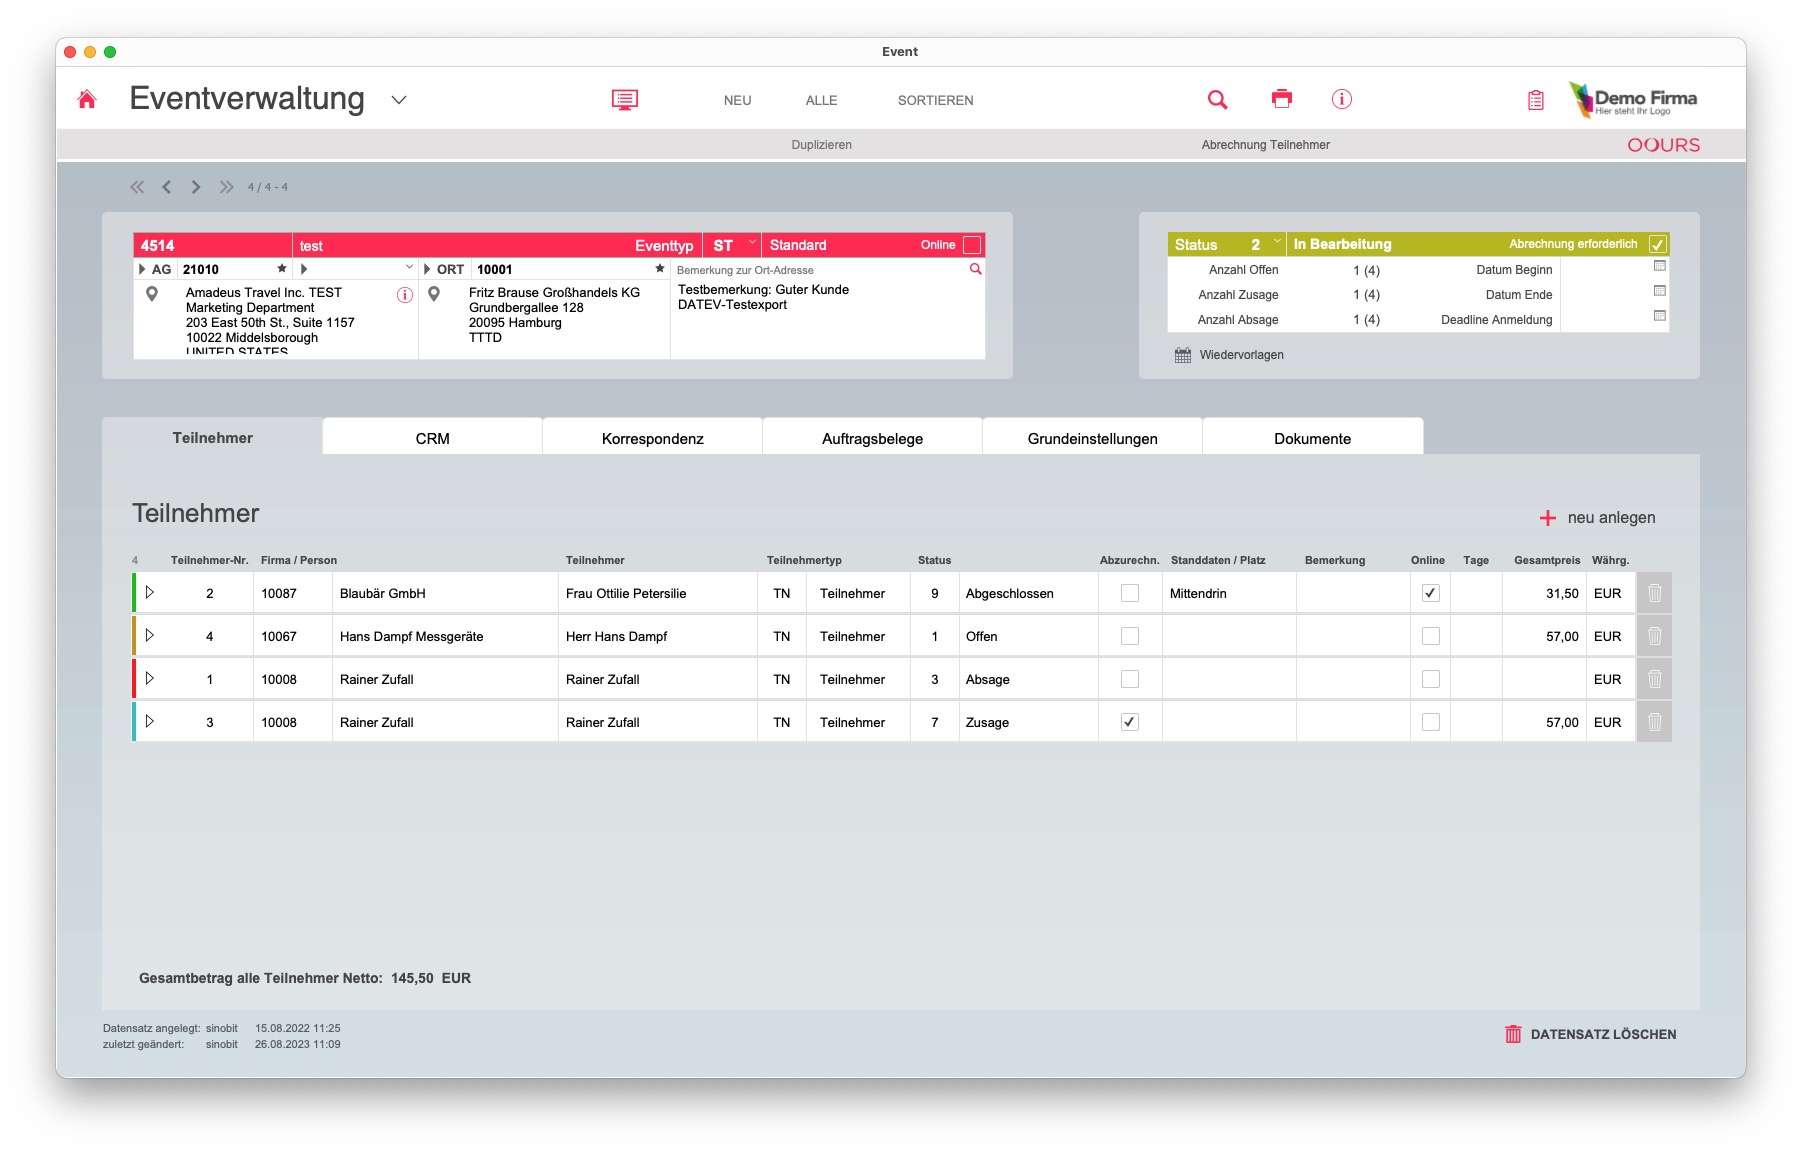Click map pin beside Amadeus Travel address
The image size is (1802, 1152).
(152, 294)
